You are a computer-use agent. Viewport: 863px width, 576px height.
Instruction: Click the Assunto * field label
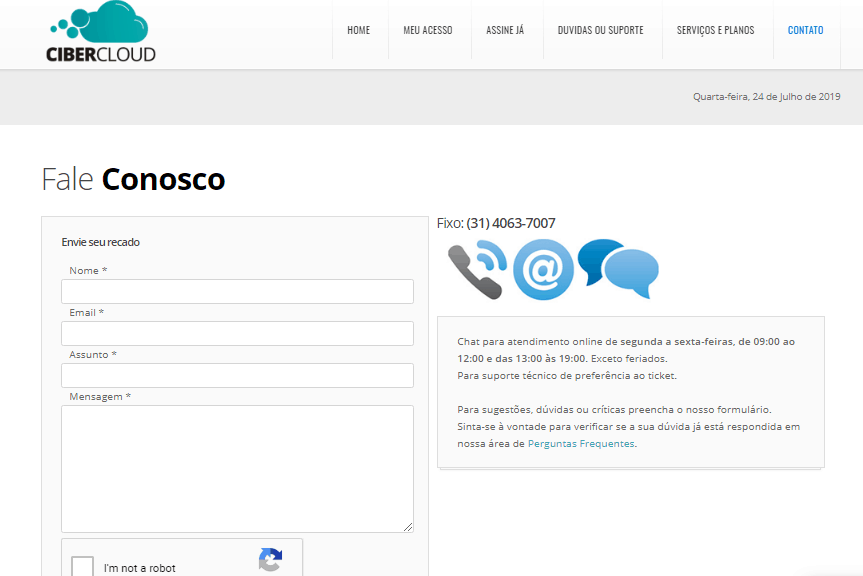tap(93, 355)
